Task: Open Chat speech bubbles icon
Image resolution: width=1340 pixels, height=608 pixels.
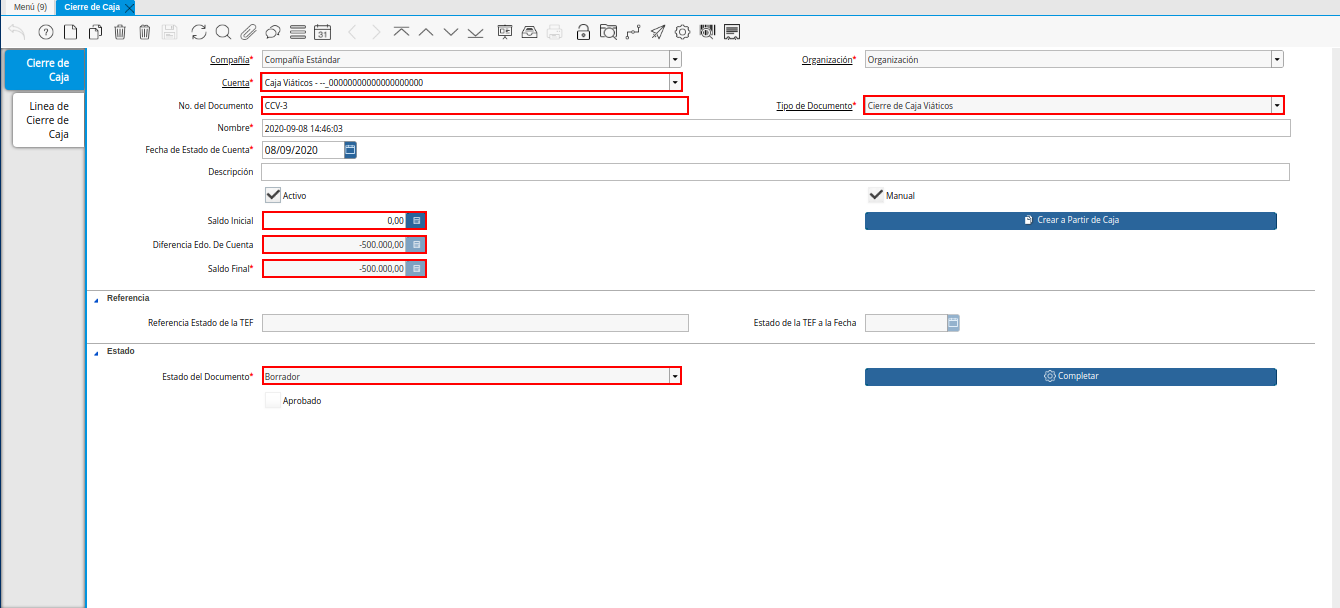Action: point(272,32)
